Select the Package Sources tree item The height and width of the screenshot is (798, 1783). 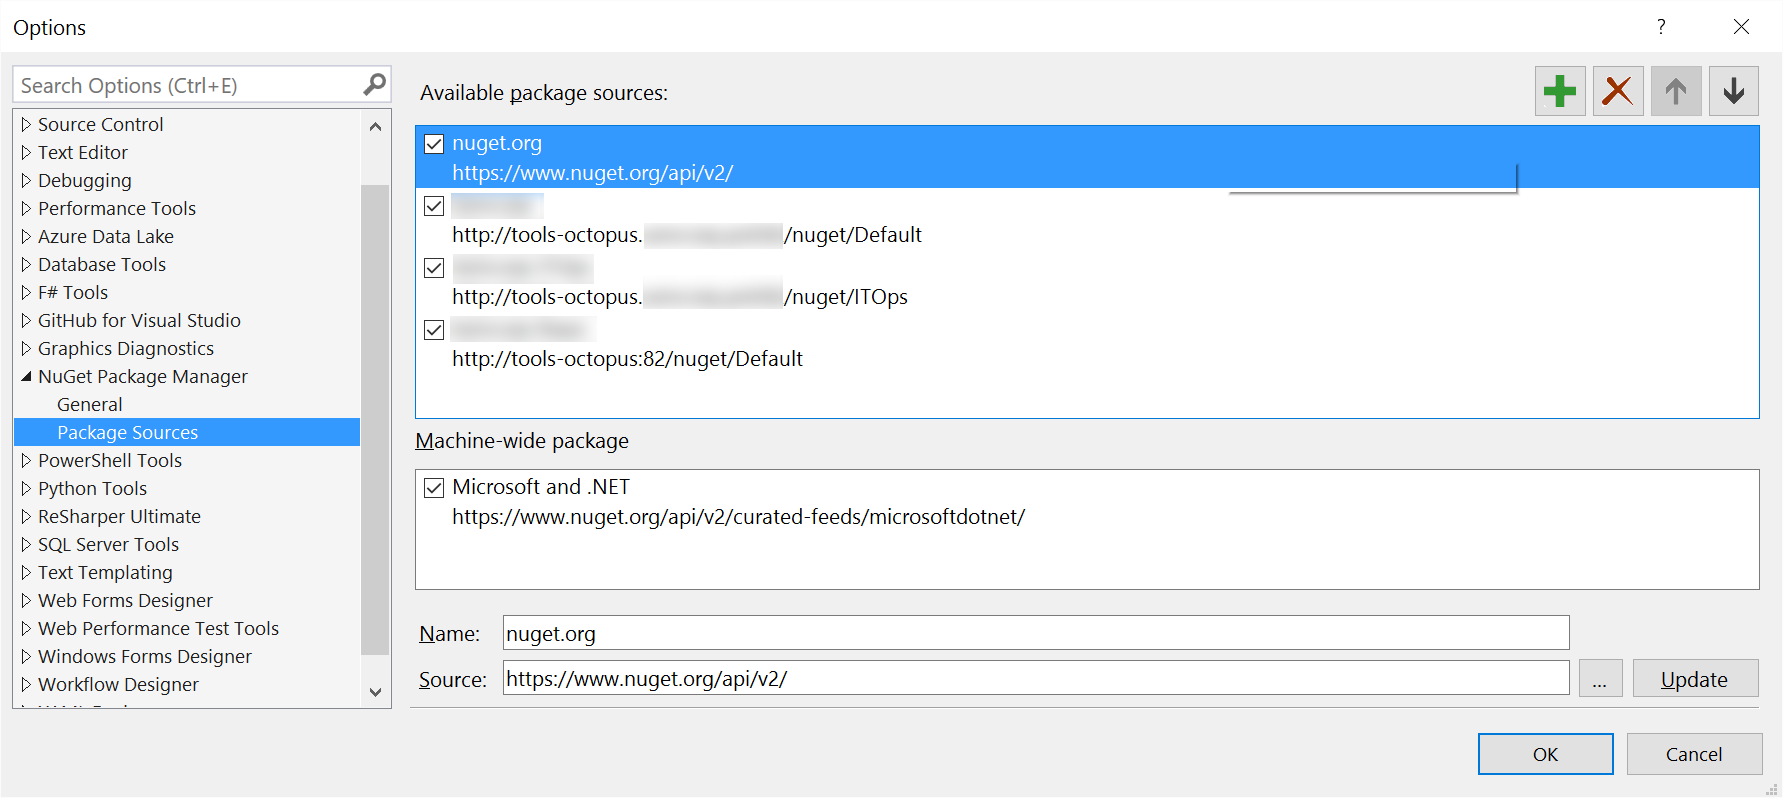coord(187,432)
